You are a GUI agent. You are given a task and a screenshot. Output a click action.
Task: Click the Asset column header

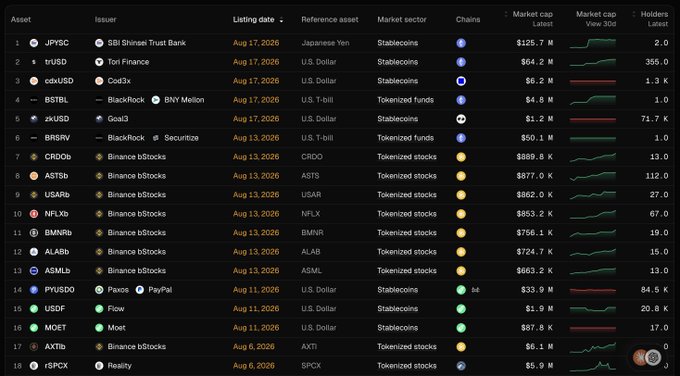[x=21, y=20]
